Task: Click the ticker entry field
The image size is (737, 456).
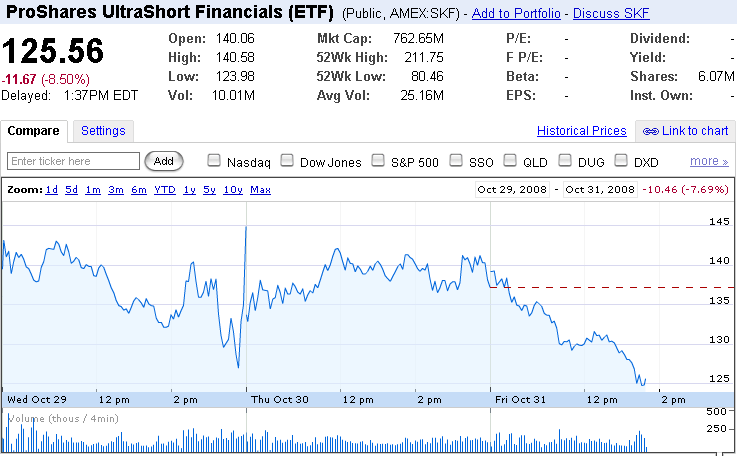Action: [74, 161]
